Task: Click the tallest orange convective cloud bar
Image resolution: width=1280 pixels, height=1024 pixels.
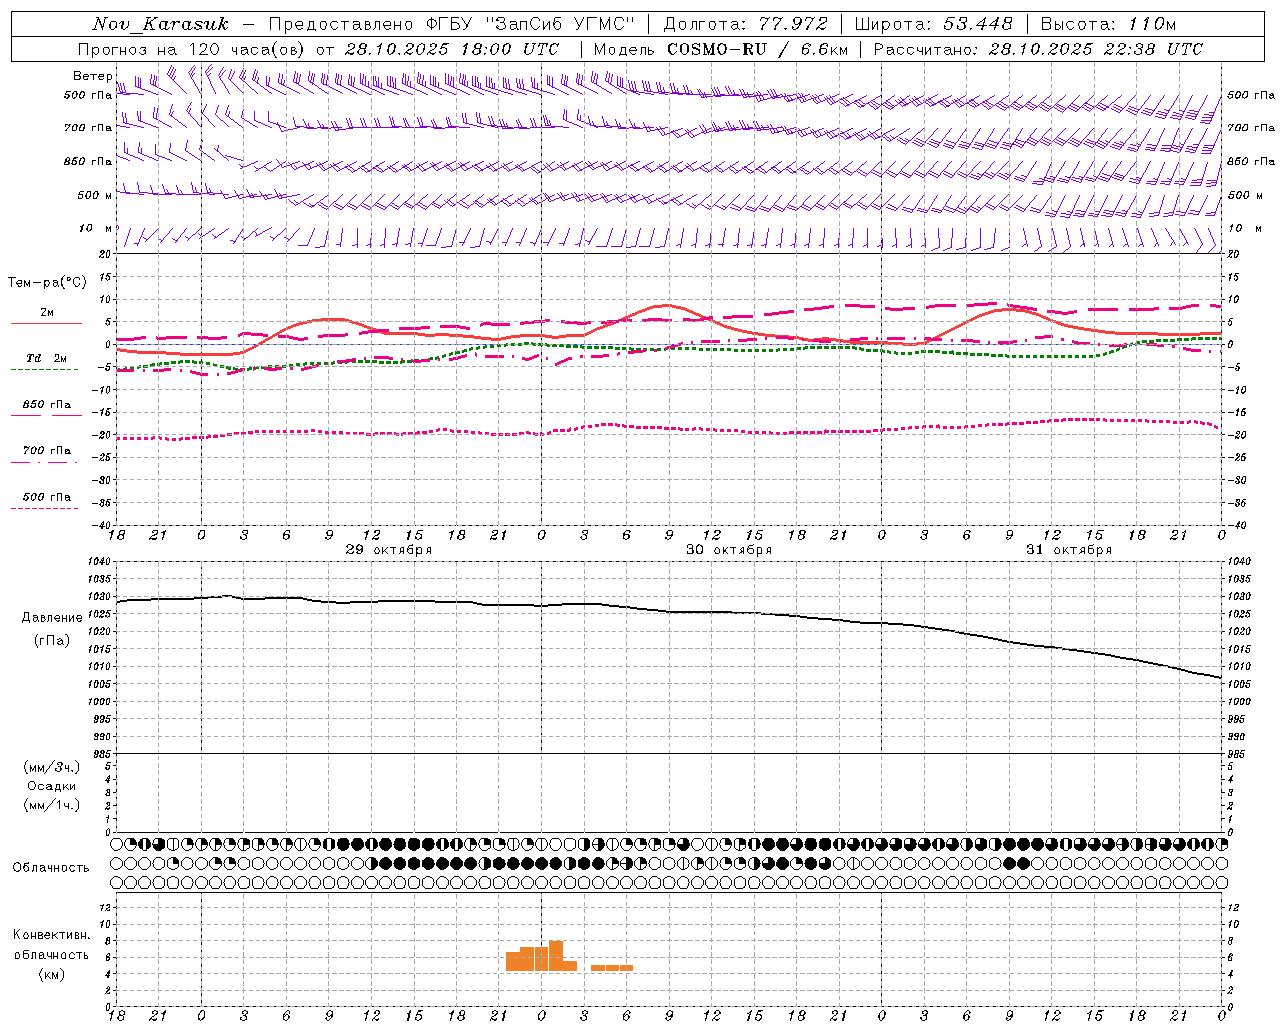Action: point(556,955)
